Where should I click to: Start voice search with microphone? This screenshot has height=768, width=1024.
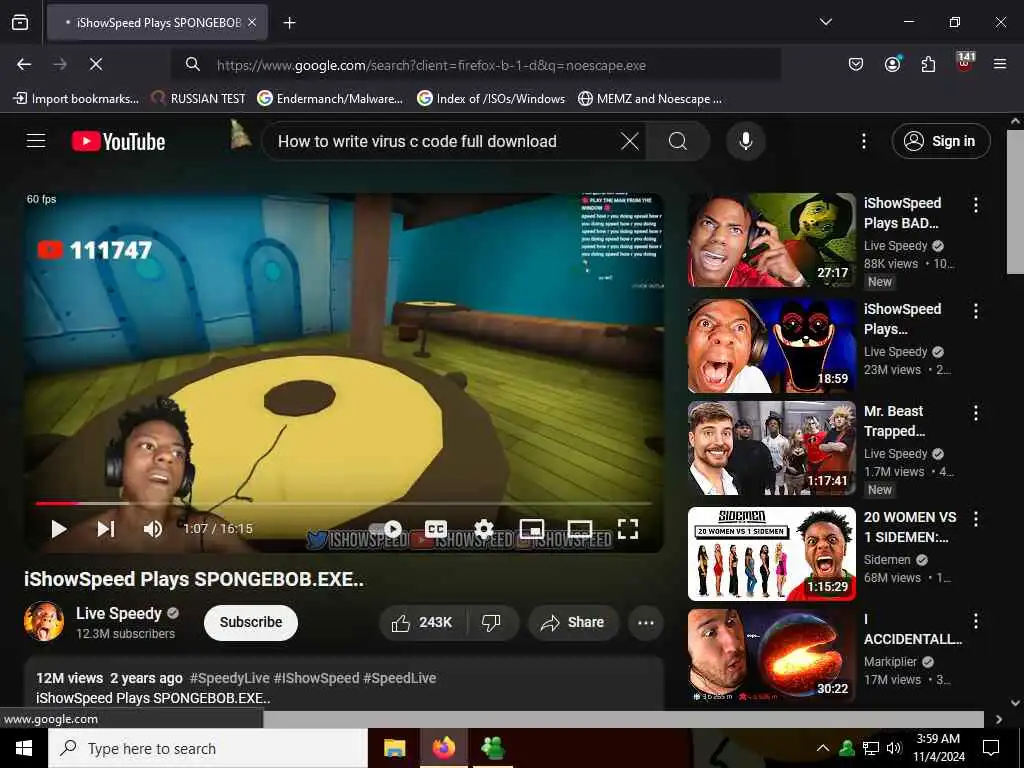(x=745, y=141)
